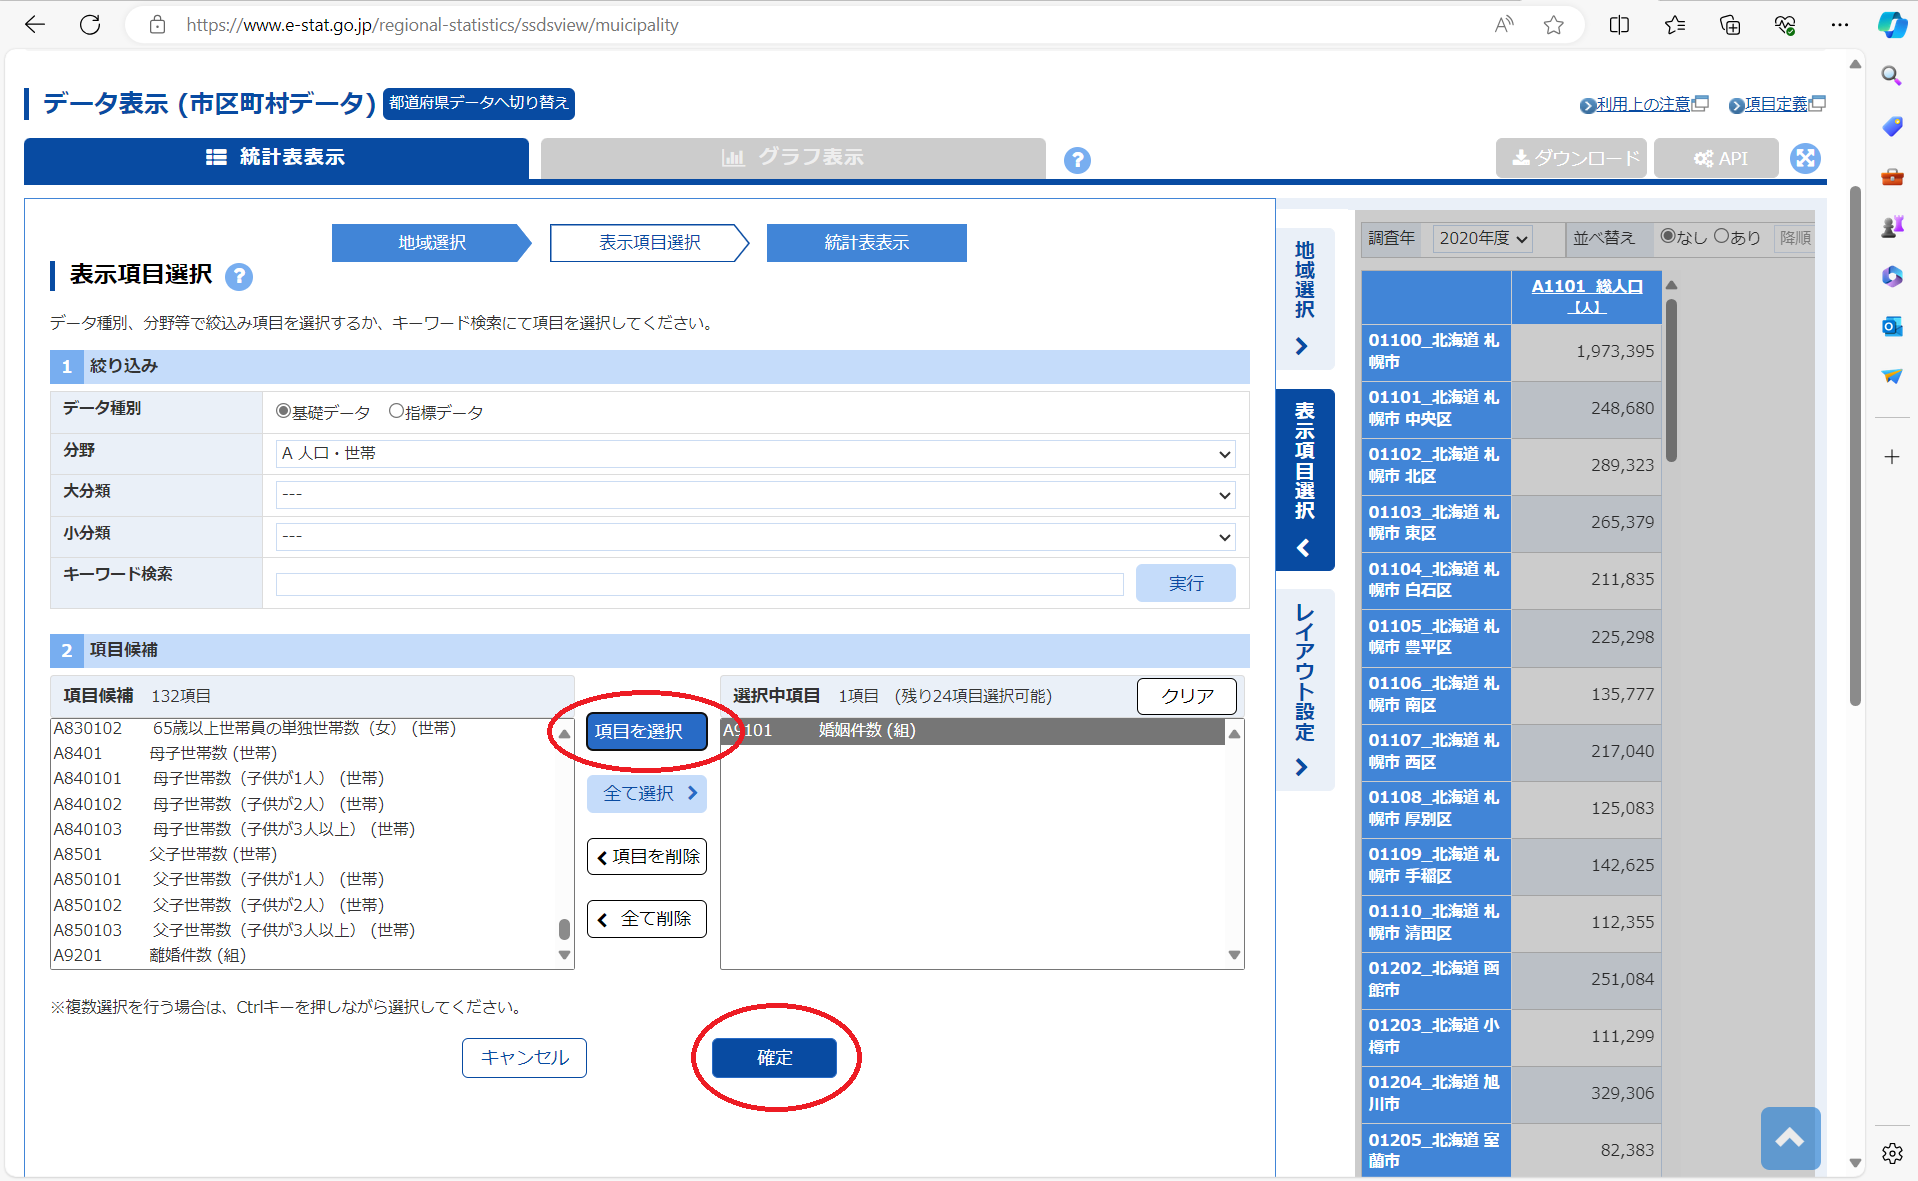
Task: Add page to favorites with star icon
Action: [x=1553, y=25]
